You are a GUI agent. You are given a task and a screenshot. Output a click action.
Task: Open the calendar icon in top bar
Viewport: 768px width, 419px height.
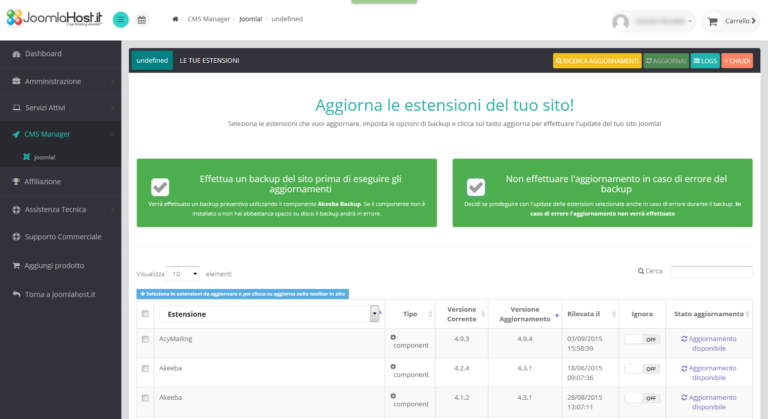click(x=141, y=20)
